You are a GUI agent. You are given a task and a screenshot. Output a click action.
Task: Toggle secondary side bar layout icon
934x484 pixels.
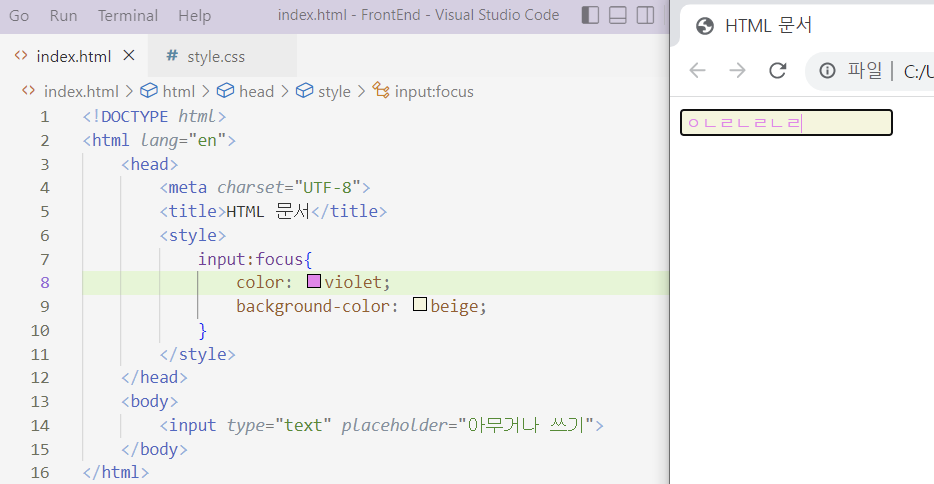point(645,15)
